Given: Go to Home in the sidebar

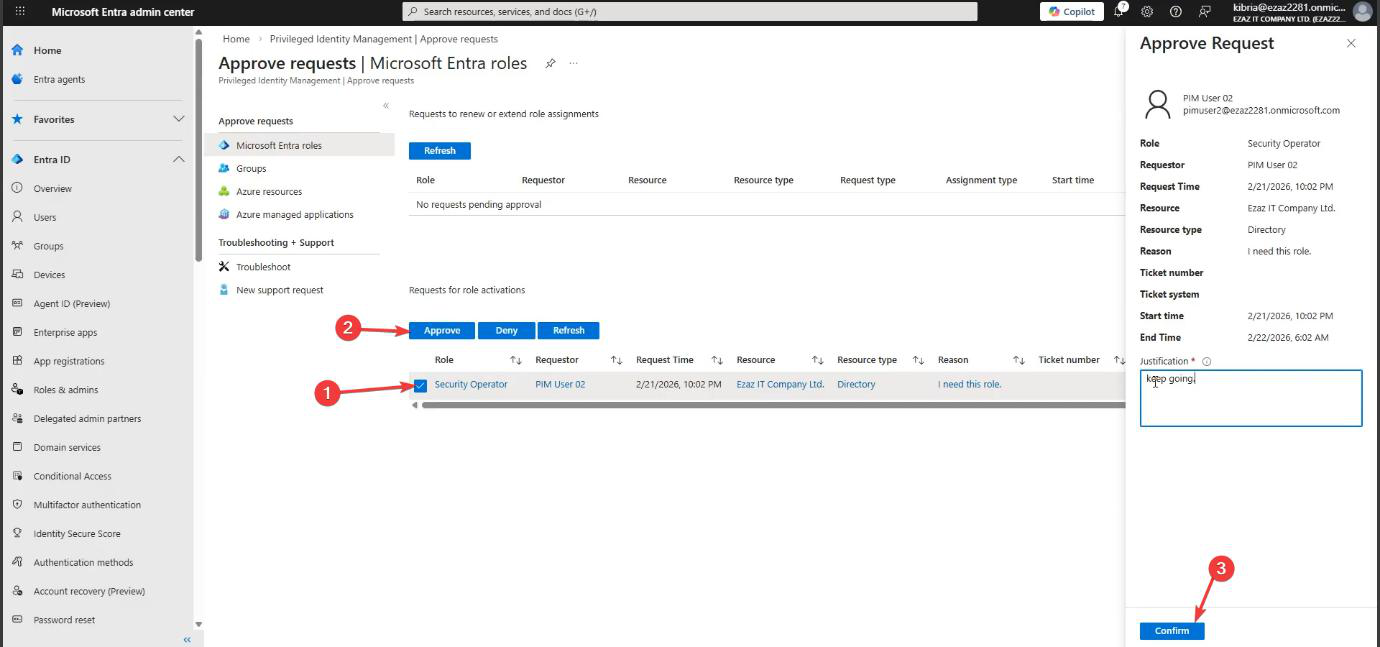Looking at the screenshot, I should pos(47,50).
